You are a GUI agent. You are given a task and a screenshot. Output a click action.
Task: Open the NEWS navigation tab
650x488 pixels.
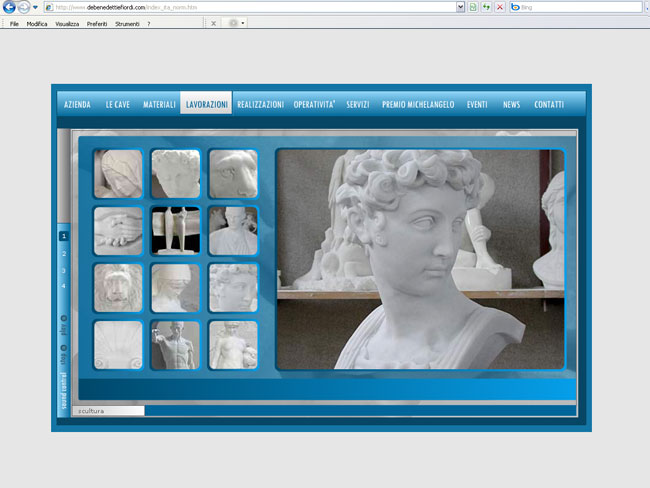(511, 104)
